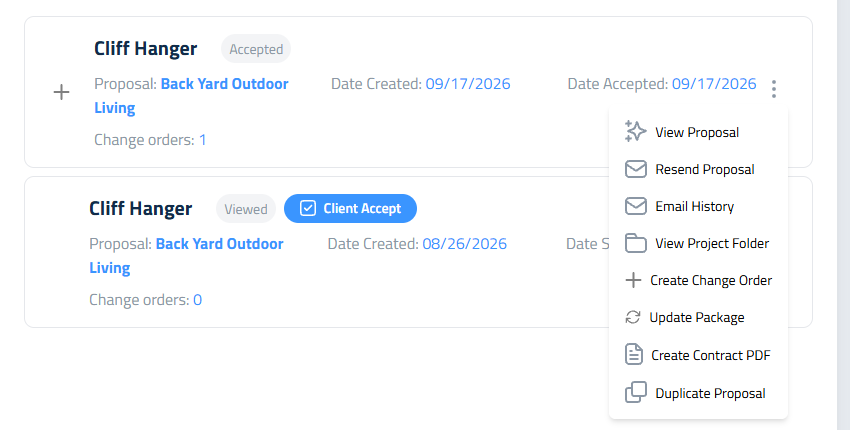This screenshot has height=430, width=850.
Task: Click the Create Change Order plus icon
Action: [633, 280]
